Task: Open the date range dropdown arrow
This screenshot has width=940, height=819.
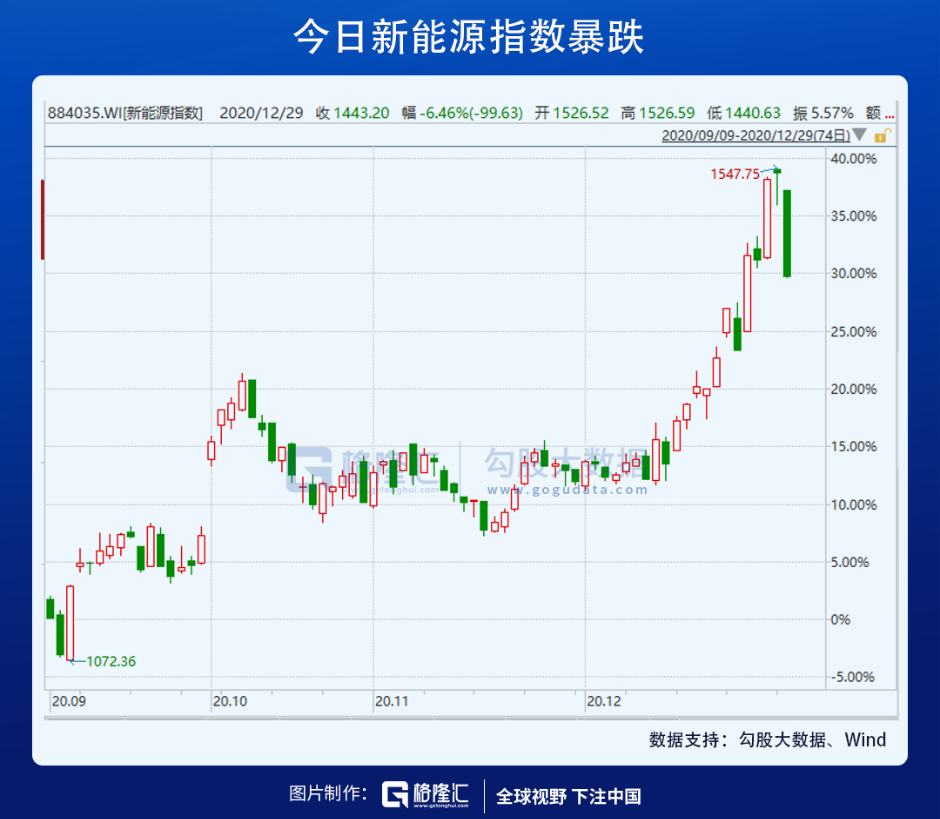Action: tap(858, 137)
